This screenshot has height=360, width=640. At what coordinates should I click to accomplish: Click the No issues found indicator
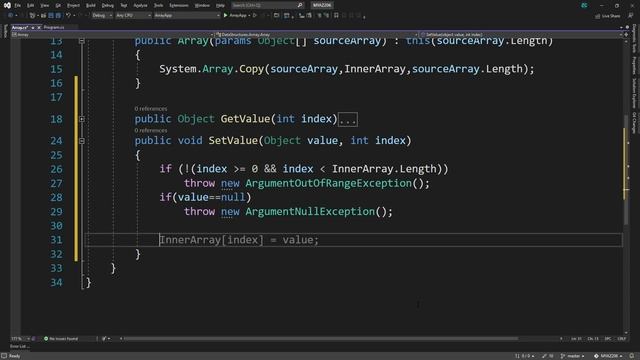[61, 339]
